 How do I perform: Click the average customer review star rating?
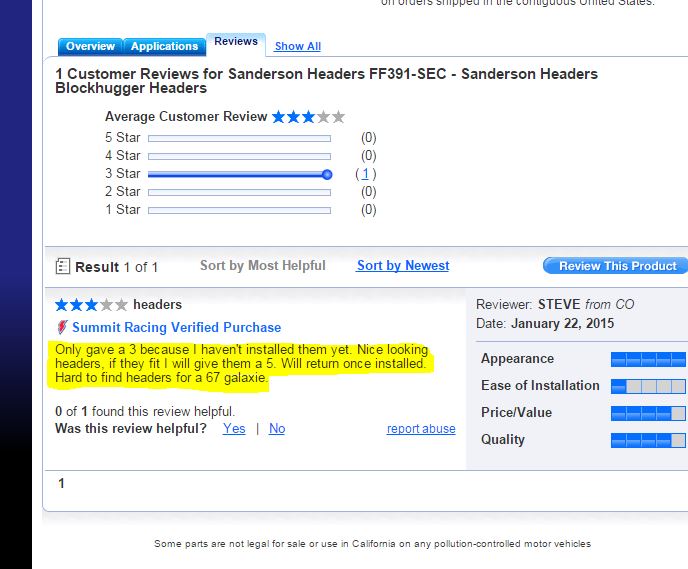[308, 117]
